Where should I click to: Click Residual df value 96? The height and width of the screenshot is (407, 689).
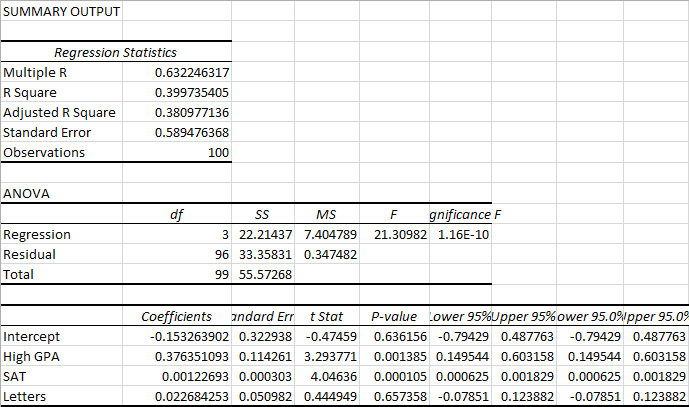click(x=177, y=254)
